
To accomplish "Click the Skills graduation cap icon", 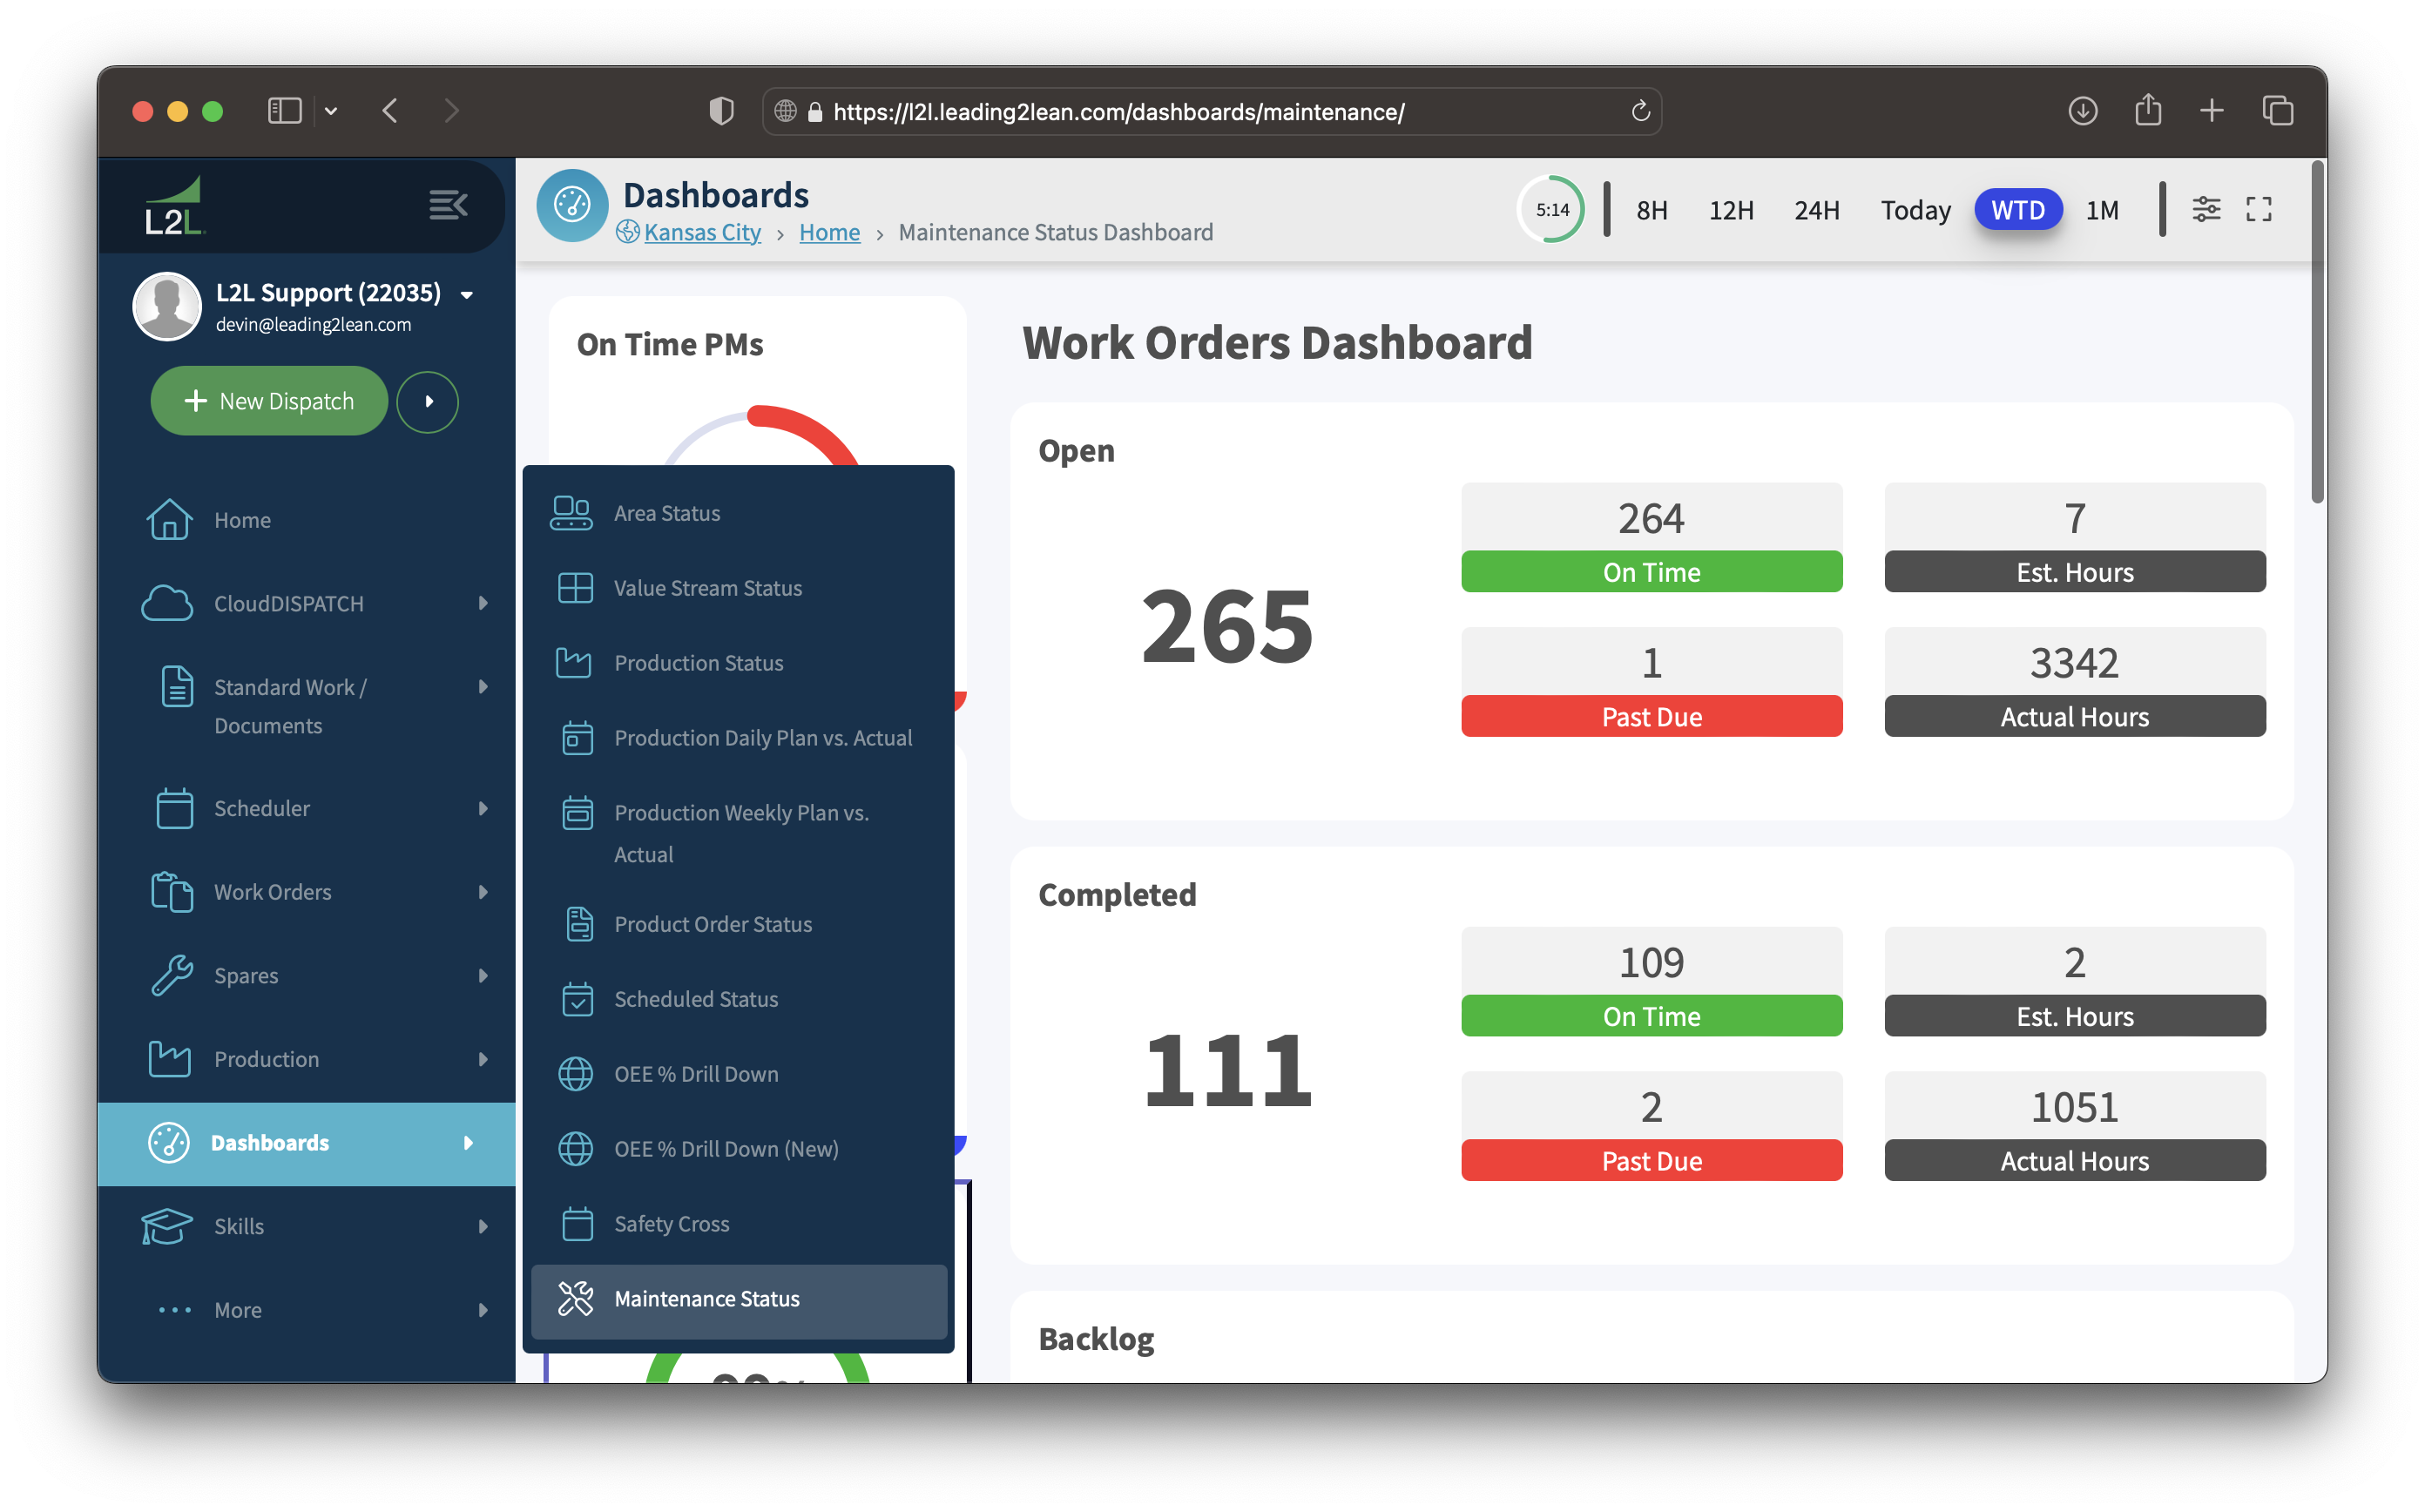I will [x=166, y=1225].
